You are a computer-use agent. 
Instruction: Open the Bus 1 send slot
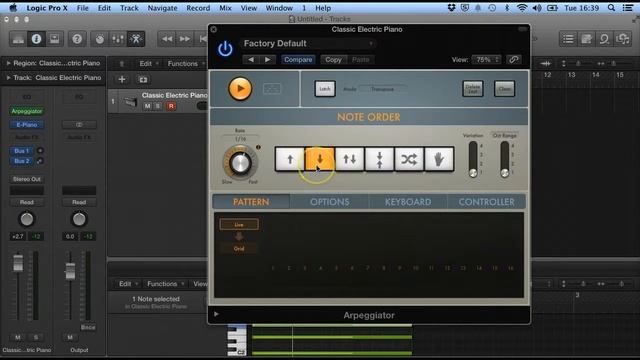coord(21,151)
